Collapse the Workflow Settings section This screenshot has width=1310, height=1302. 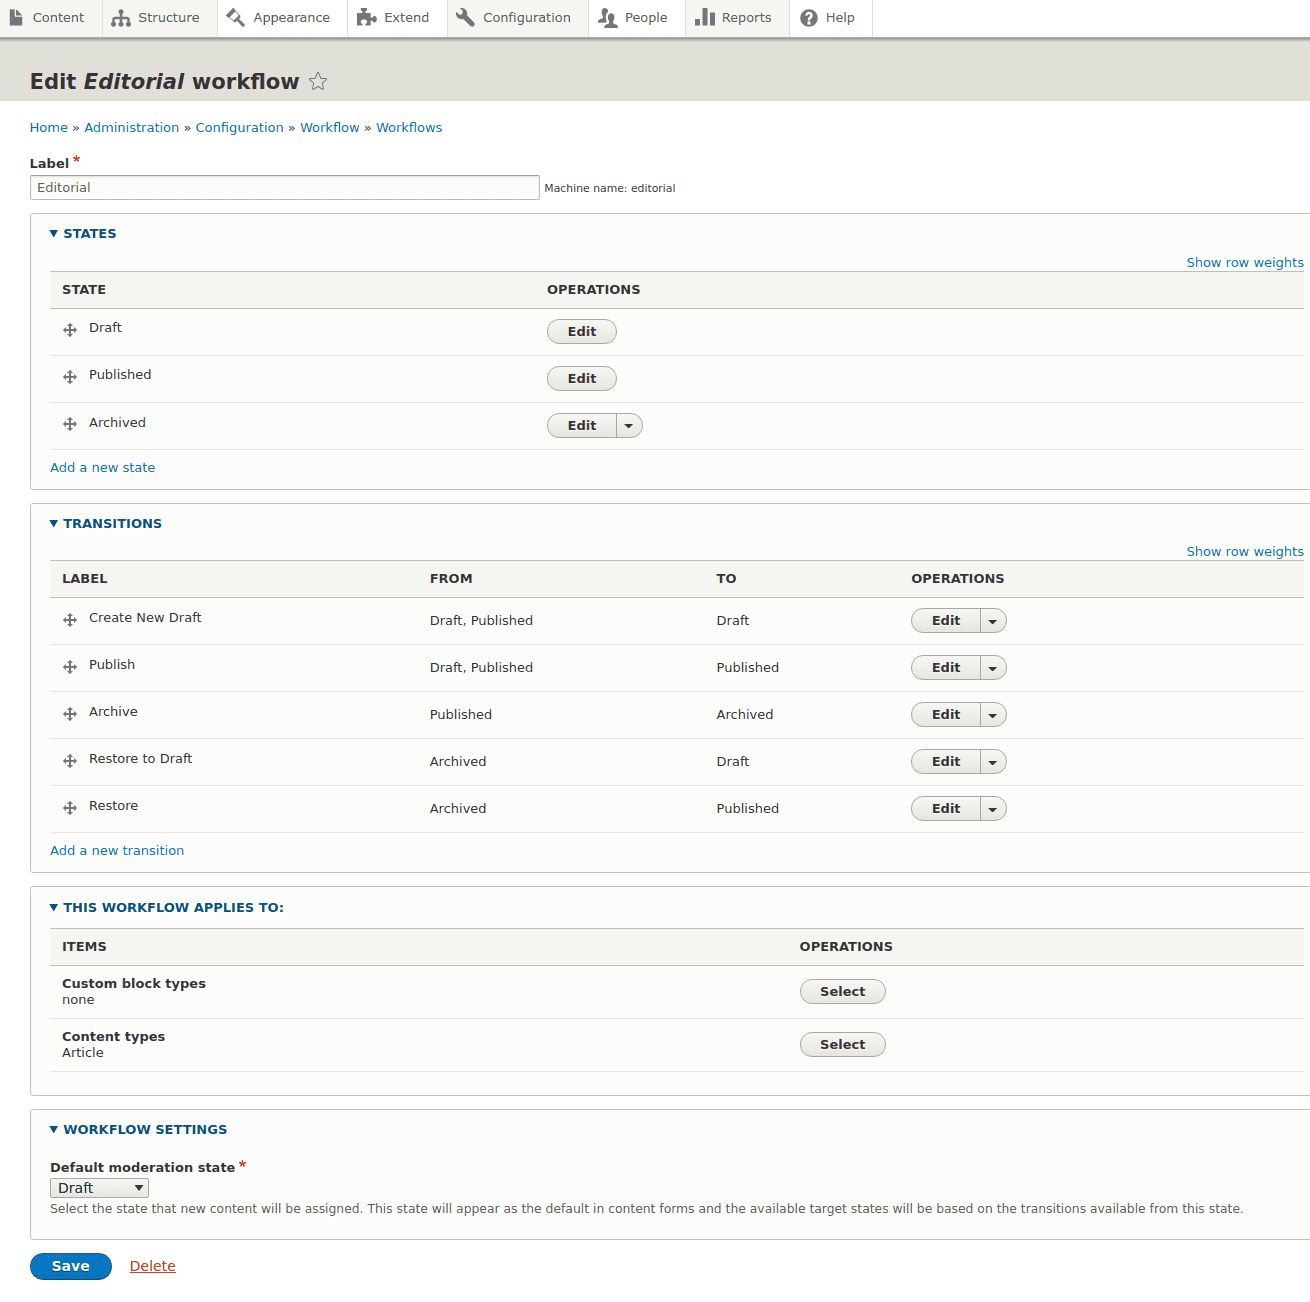click(144, 1130)
